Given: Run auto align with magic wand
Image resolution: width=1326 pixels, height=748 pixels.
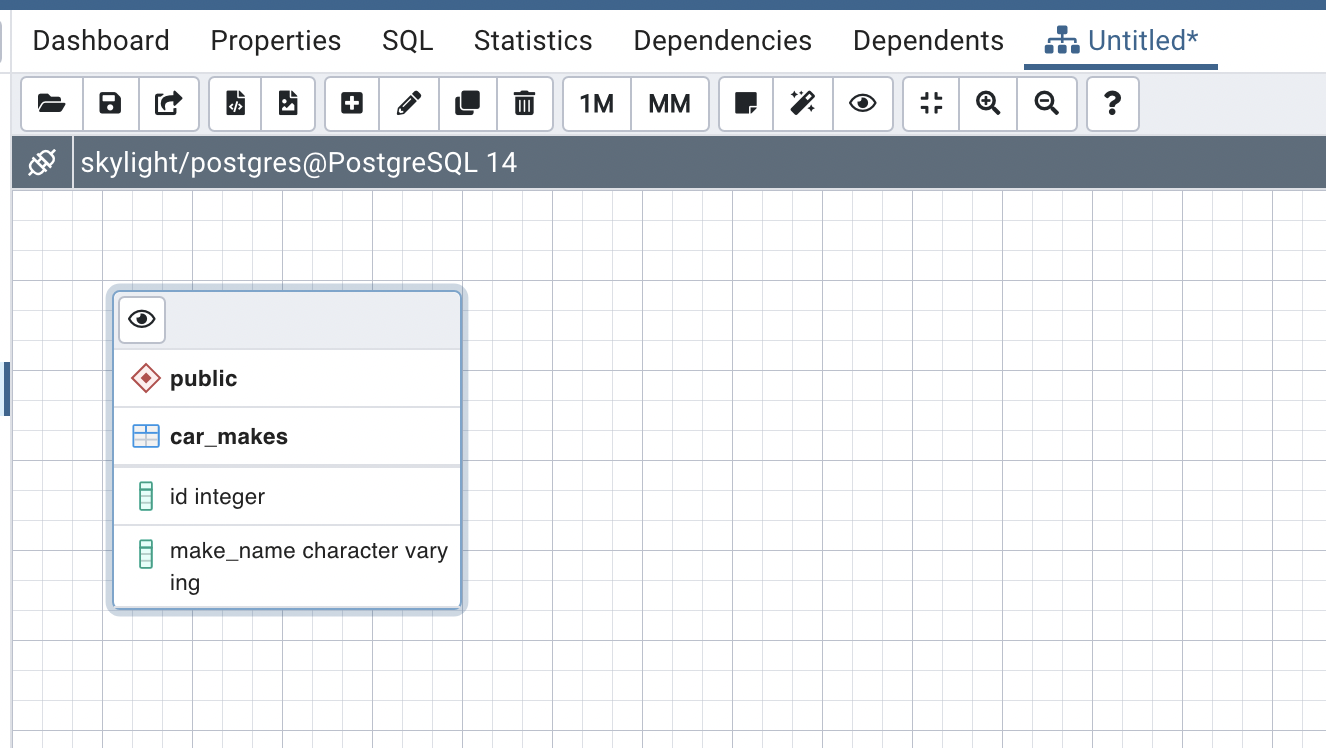Looking at the screenshot, I should [803, 103].
